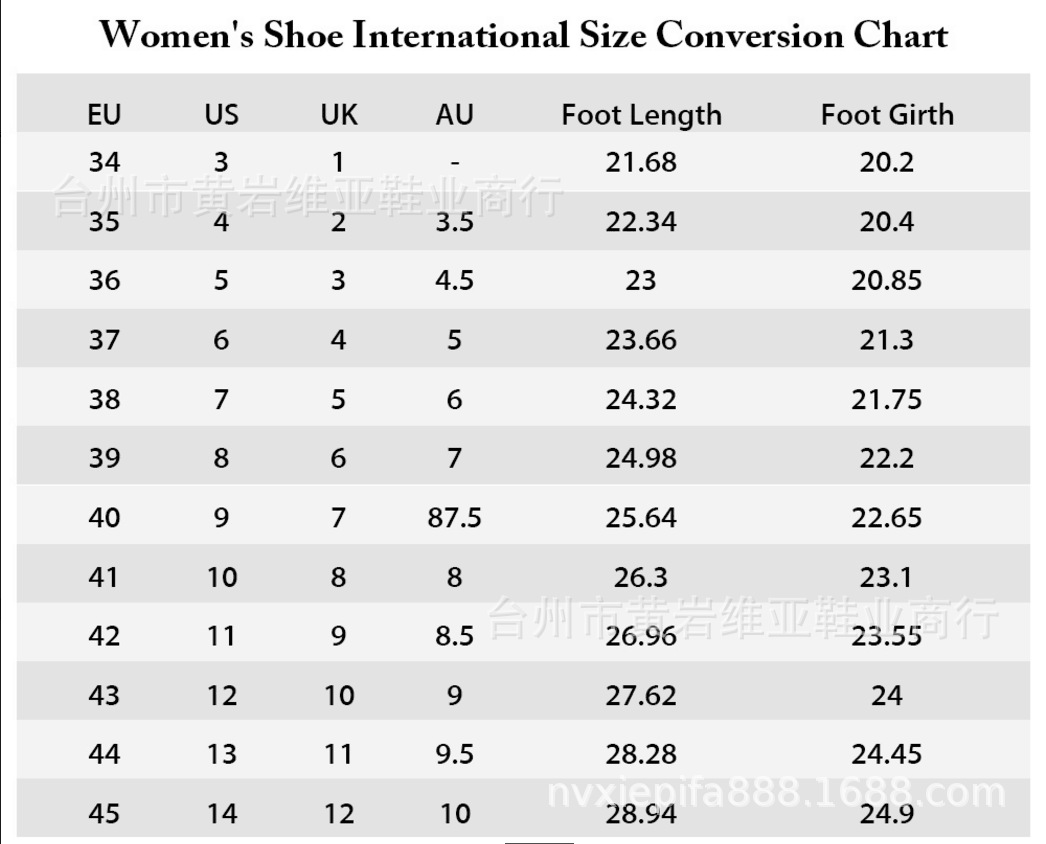Click the Foot Length column header
The width and height of the screenshot is (1046, 844).
[x=641, y=115]
